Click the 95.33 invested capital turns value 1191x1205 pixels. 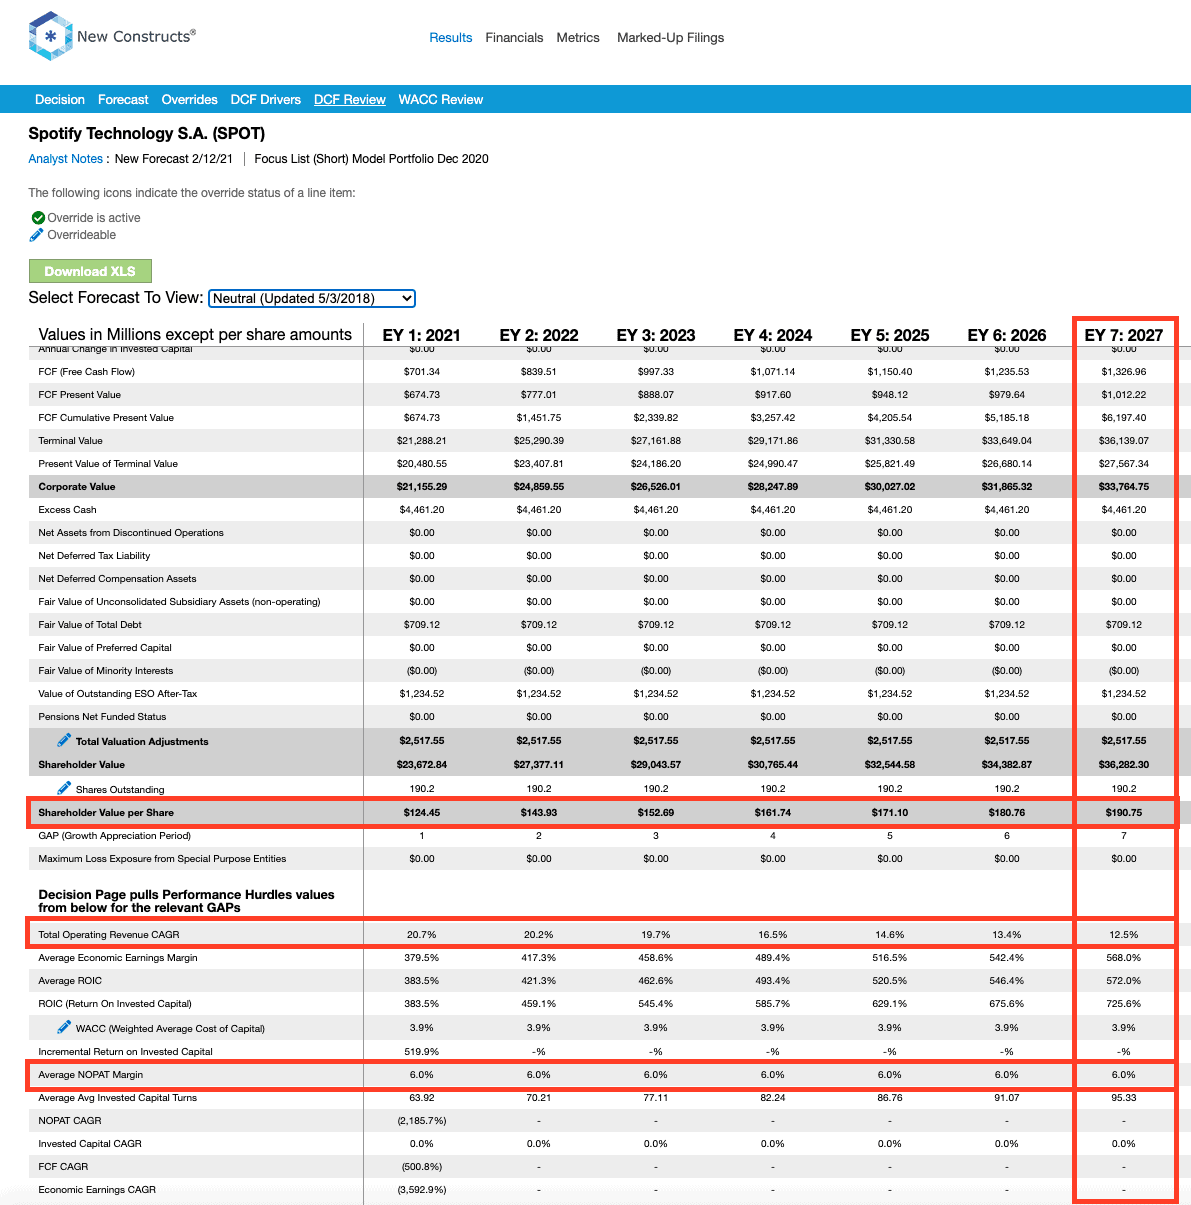coord(1124,1098)
